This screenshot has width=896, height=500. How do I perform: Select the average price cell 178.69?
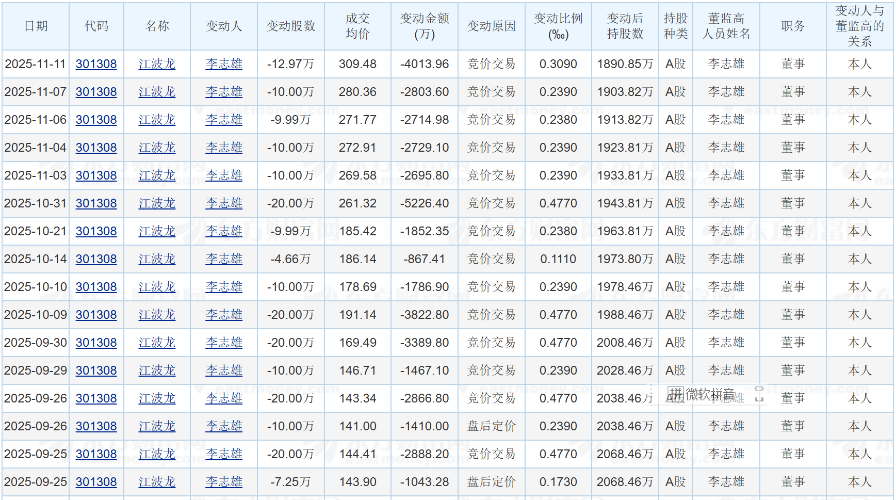click(358, 287)
